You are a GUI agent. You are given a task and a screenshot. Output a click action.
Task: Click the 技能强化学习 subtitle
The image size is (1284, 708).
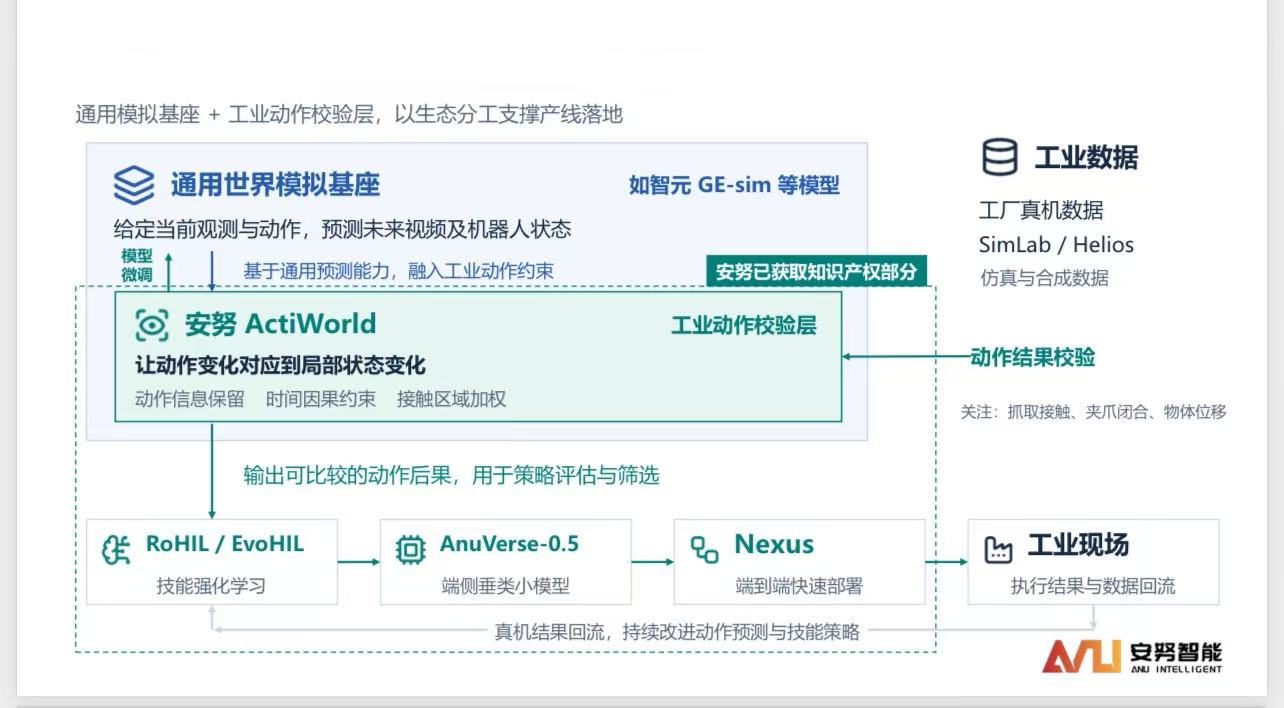(x=211, y=586)
